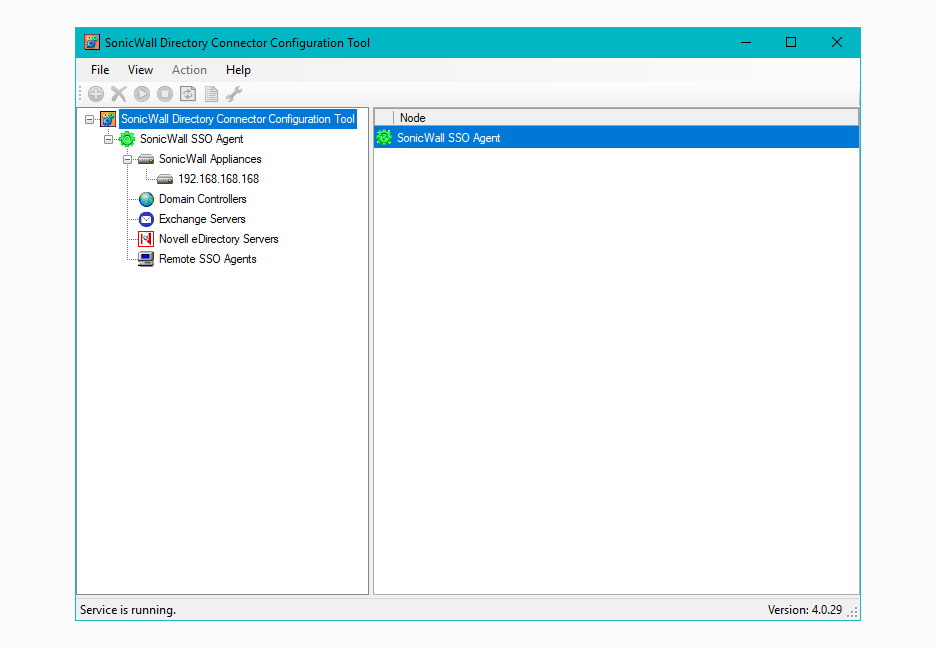Minimize the Configuration Tool window

(x=746, y=42)
